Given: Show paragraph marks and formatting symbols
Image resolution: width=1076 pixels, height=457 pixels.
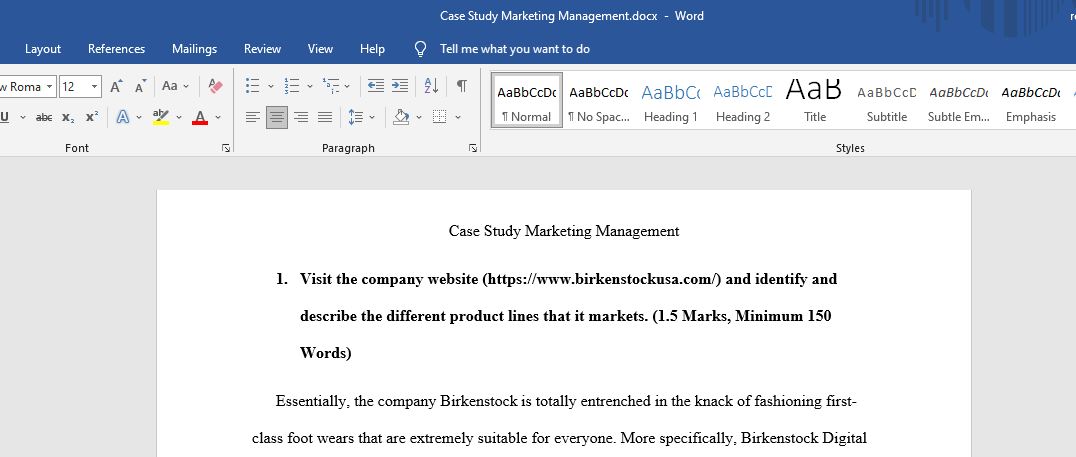Looking at the screenshot, I should pos(462,86).
